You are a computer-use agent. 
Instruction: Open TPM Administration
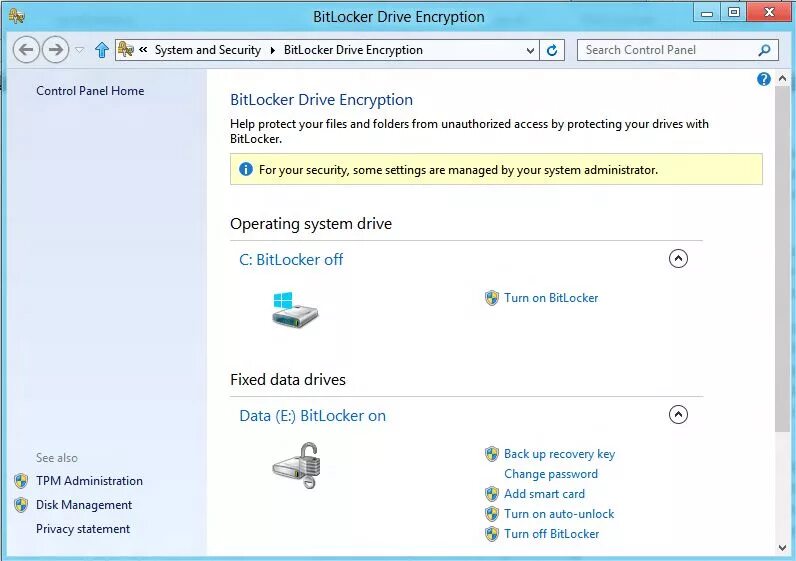point(89,481)
